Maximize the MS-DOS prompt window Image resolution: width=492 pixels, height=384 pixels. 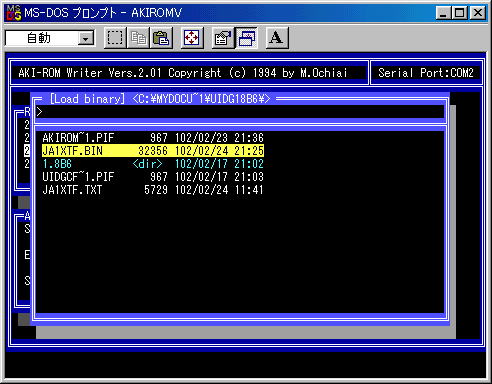[x=460, y=13]
